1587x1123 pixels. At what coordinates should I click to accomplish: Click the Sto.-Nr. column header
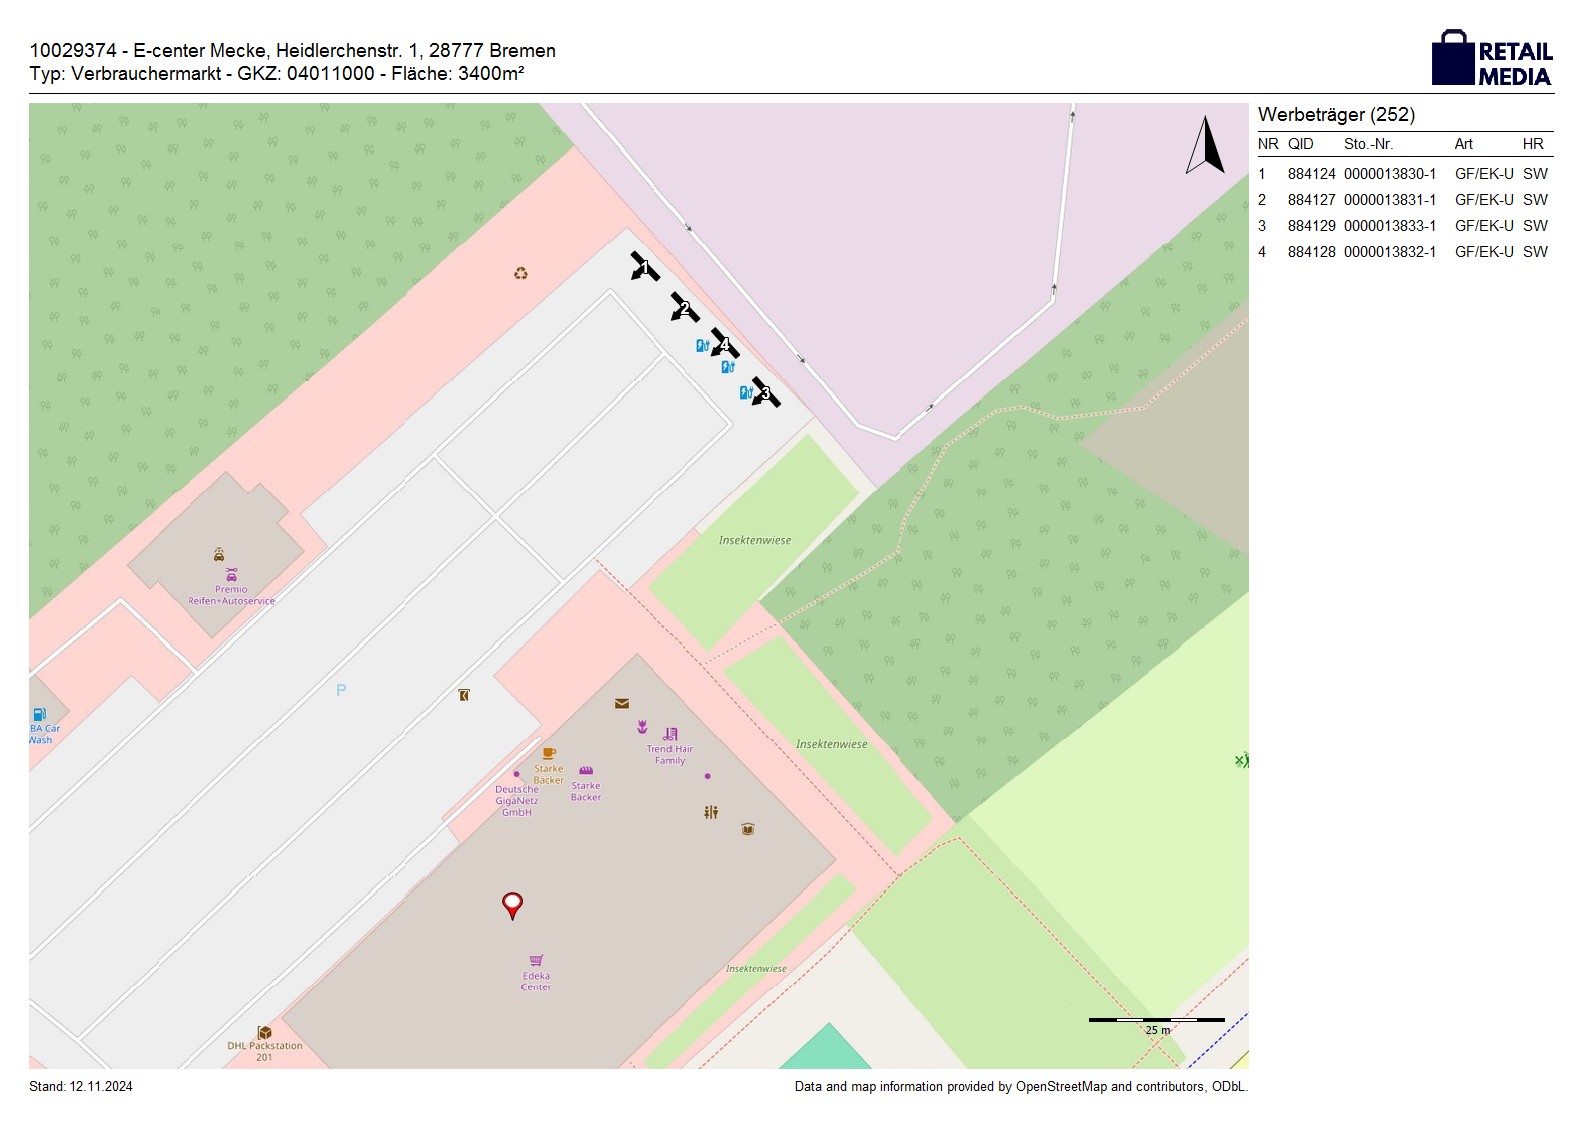tap(1368, 144)
